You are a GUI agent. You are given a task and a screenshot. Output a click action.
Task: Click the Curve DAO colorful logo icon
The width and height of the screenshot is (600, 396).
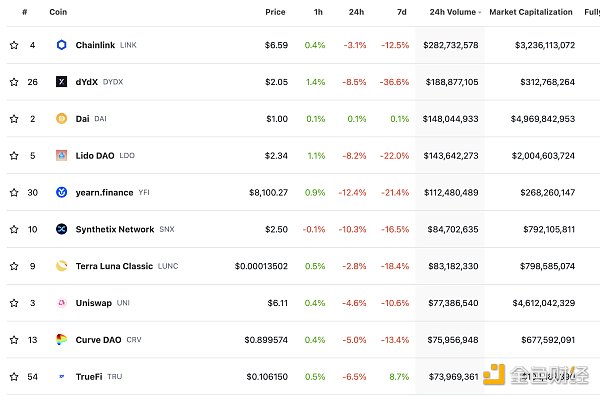[61, 339]
